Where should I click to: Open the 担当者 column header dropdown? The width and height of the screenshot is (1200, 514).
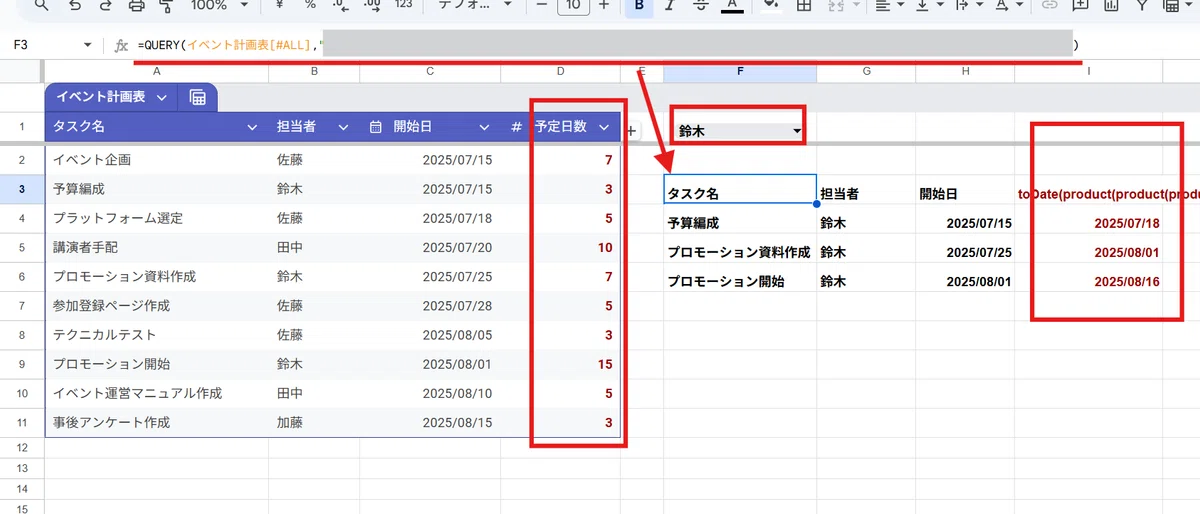tap(343, 127)
